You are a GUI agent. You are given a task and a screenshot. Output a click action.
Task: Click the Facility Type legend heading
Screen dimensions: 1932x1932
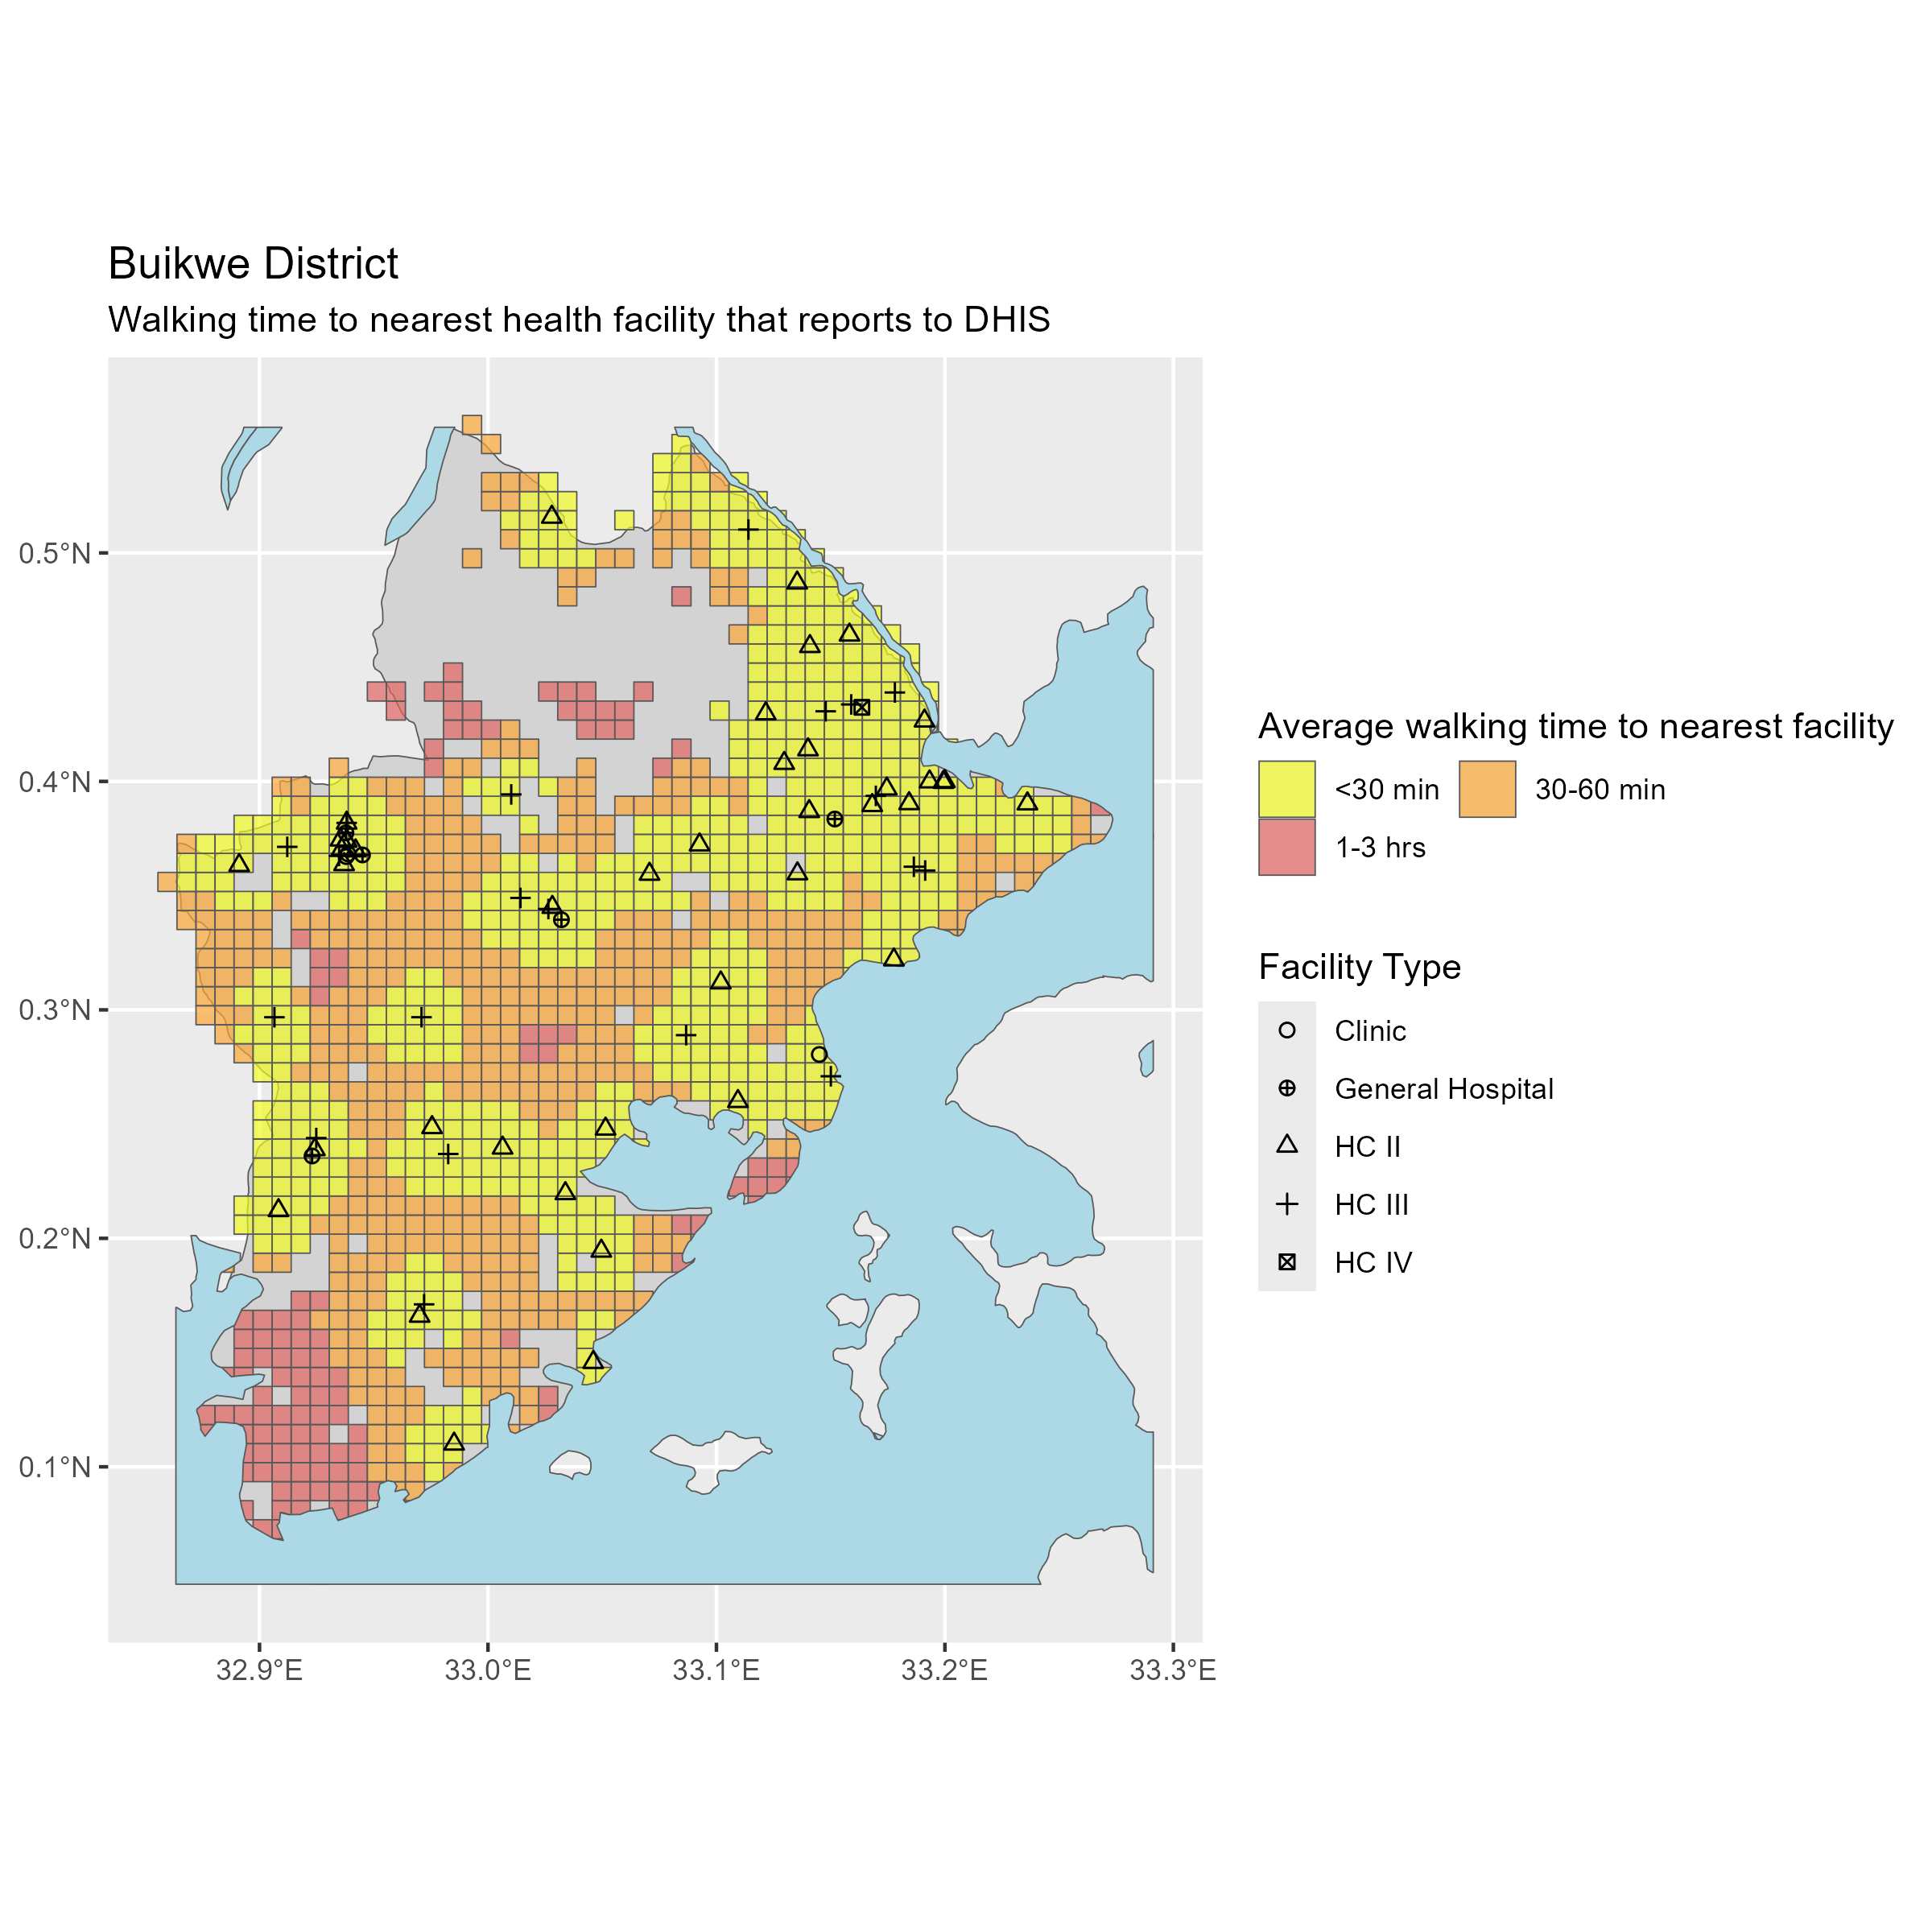[x=1359, y=967]
